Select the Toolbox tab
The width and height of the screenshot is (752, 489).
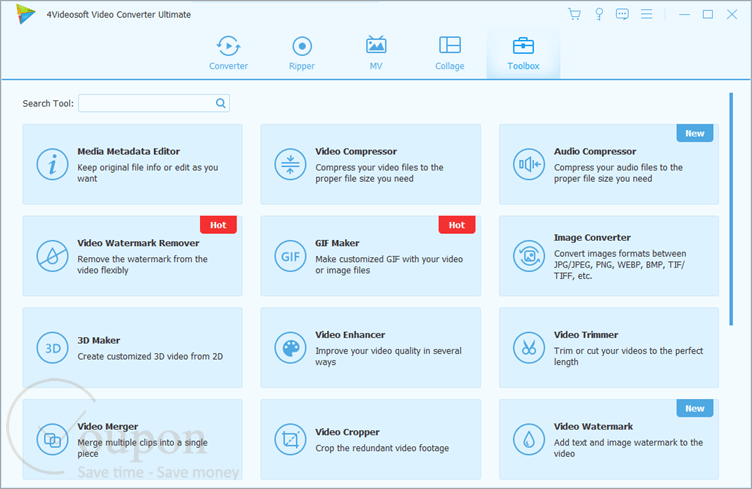pyautogui.click(x=523, y=53)
